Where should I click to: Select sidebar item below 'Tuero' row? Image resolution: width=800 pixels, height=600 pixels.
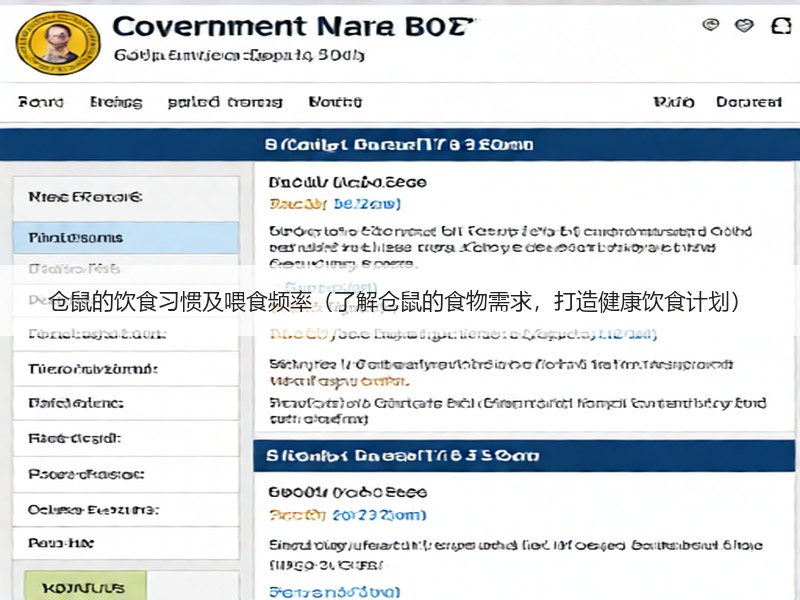click(x=126, y=404)
